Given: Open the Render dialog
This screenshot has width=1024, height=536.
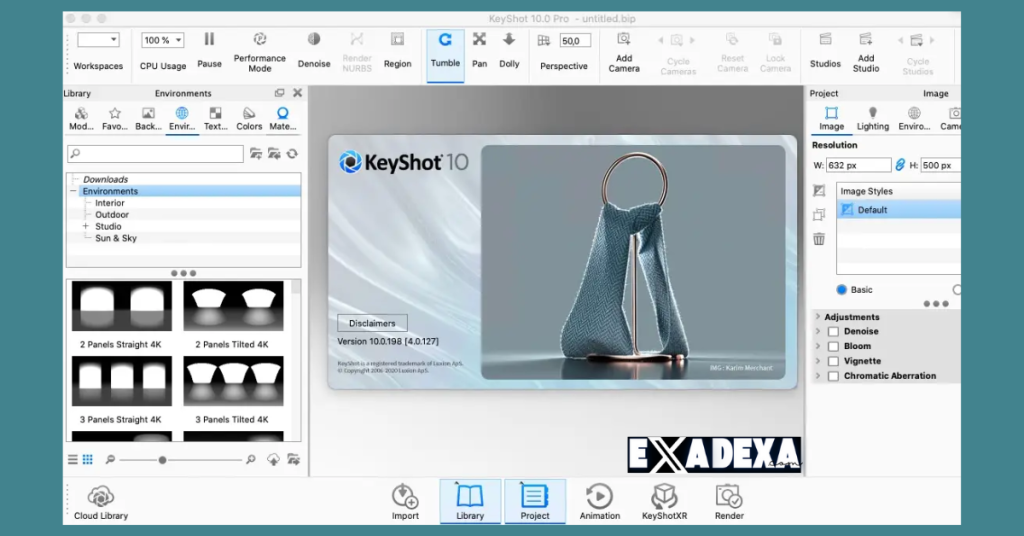Looking at the screenshot, I should point(729,502).
